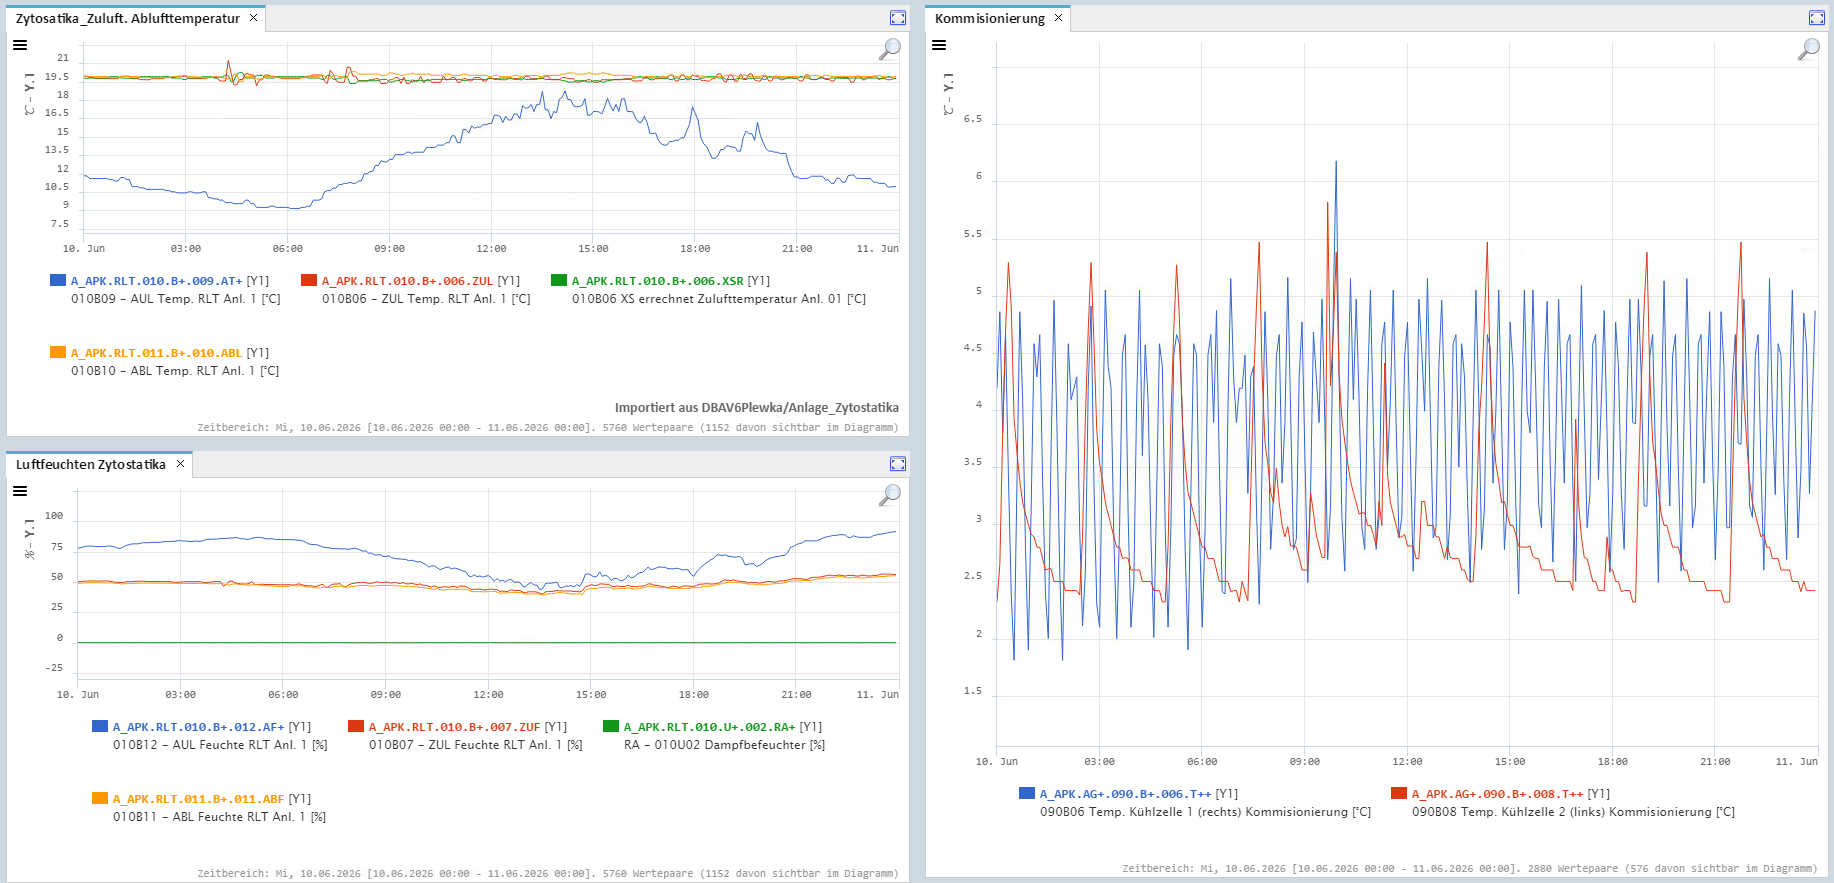Toggle legend series A_APK.RLT.010.B+.012.AF+
Viewport: 1834px width, 883px height.
[199, 727]
